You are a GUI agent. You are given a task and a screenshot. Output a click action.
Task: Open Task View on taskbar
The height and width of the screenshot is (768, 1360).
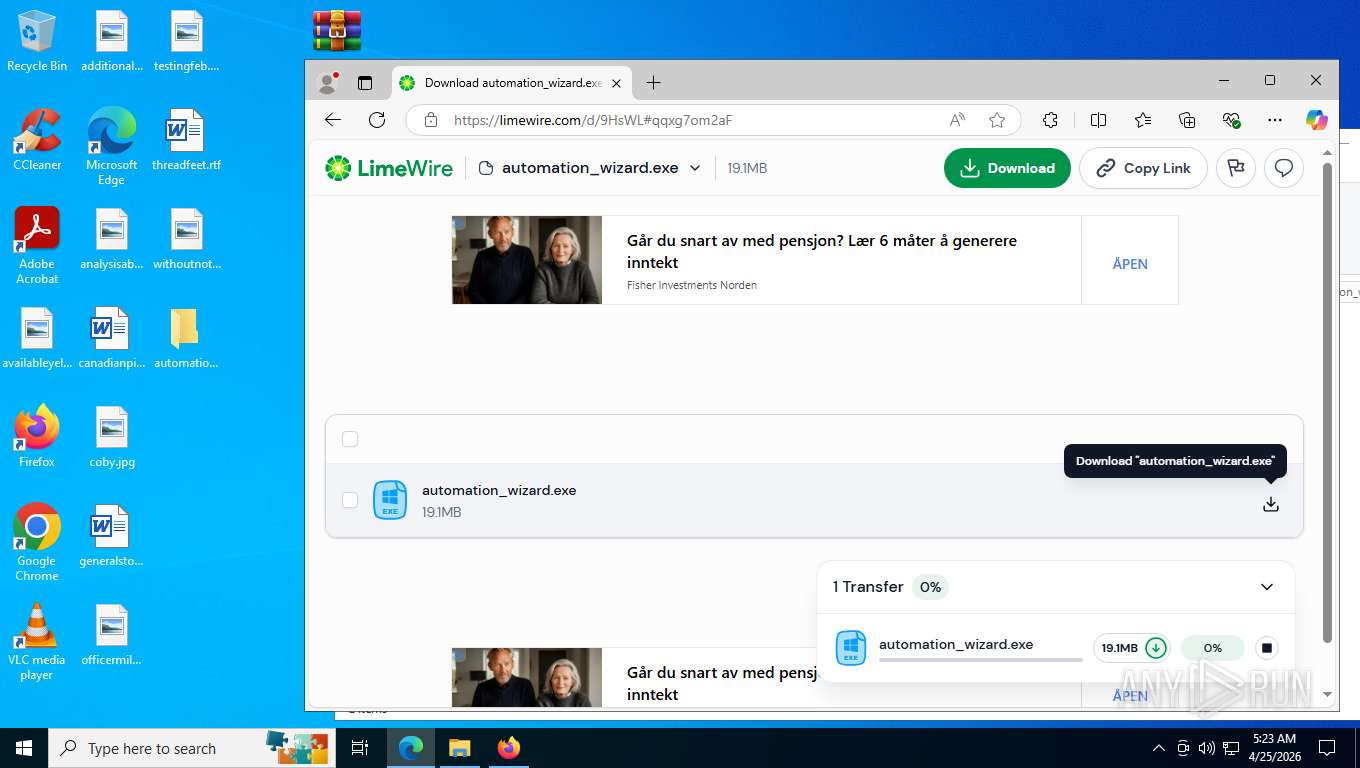(x=360, y=748)
